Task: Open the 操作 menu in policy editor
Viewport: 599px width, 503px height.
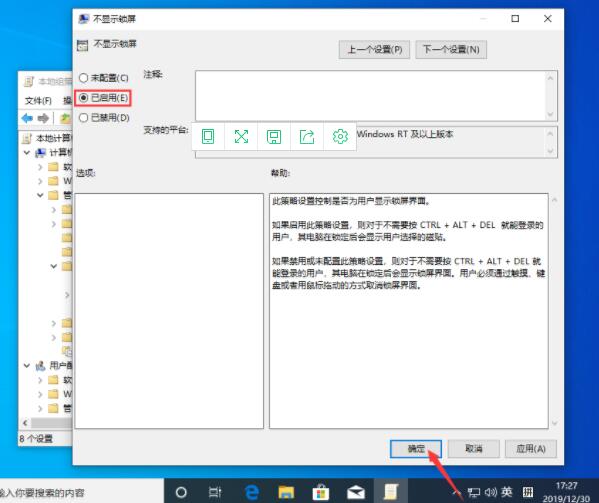Action: click(68, 100)
